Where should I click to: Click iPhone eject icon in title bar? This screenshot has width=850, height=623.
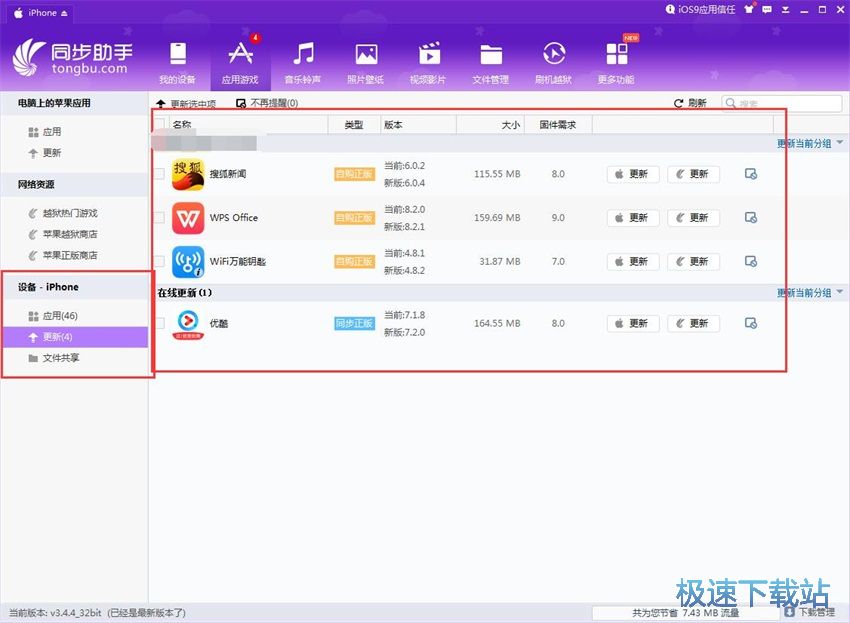click(x=65, y=13)
